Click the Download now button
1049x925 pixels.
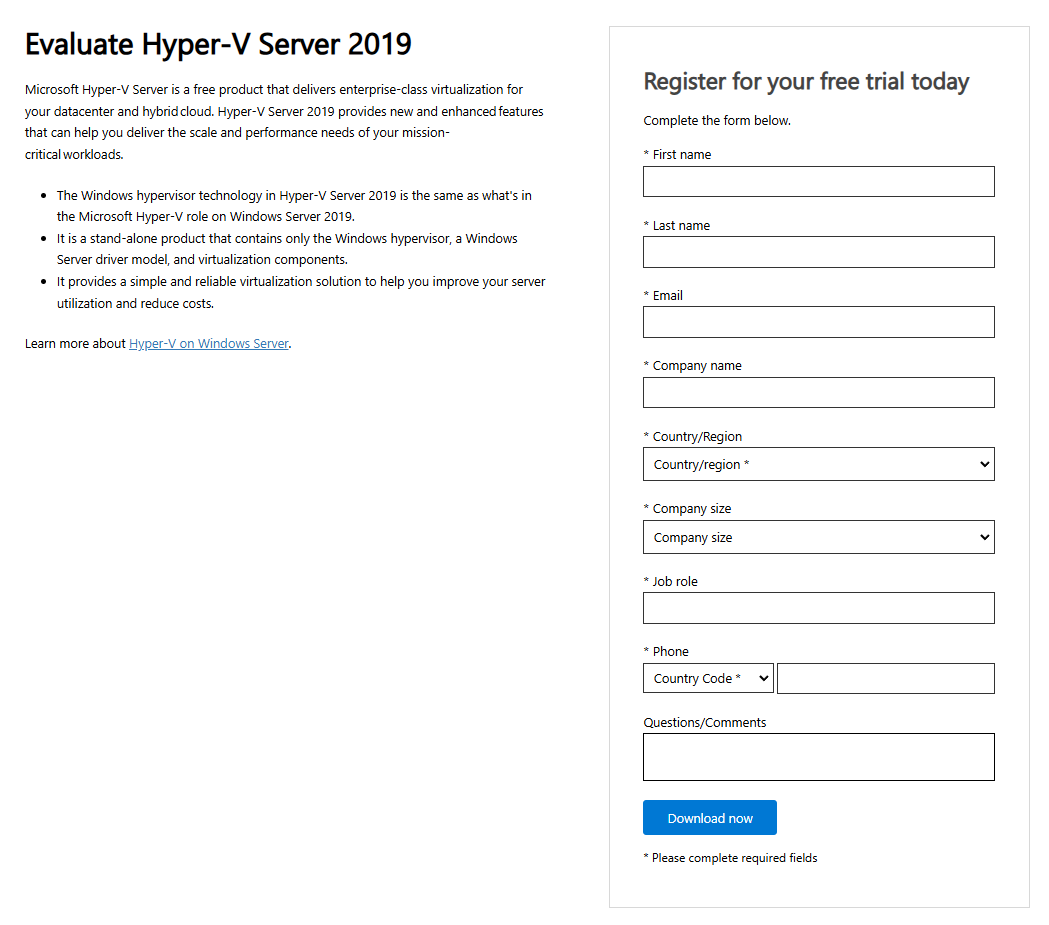[710, 817]
